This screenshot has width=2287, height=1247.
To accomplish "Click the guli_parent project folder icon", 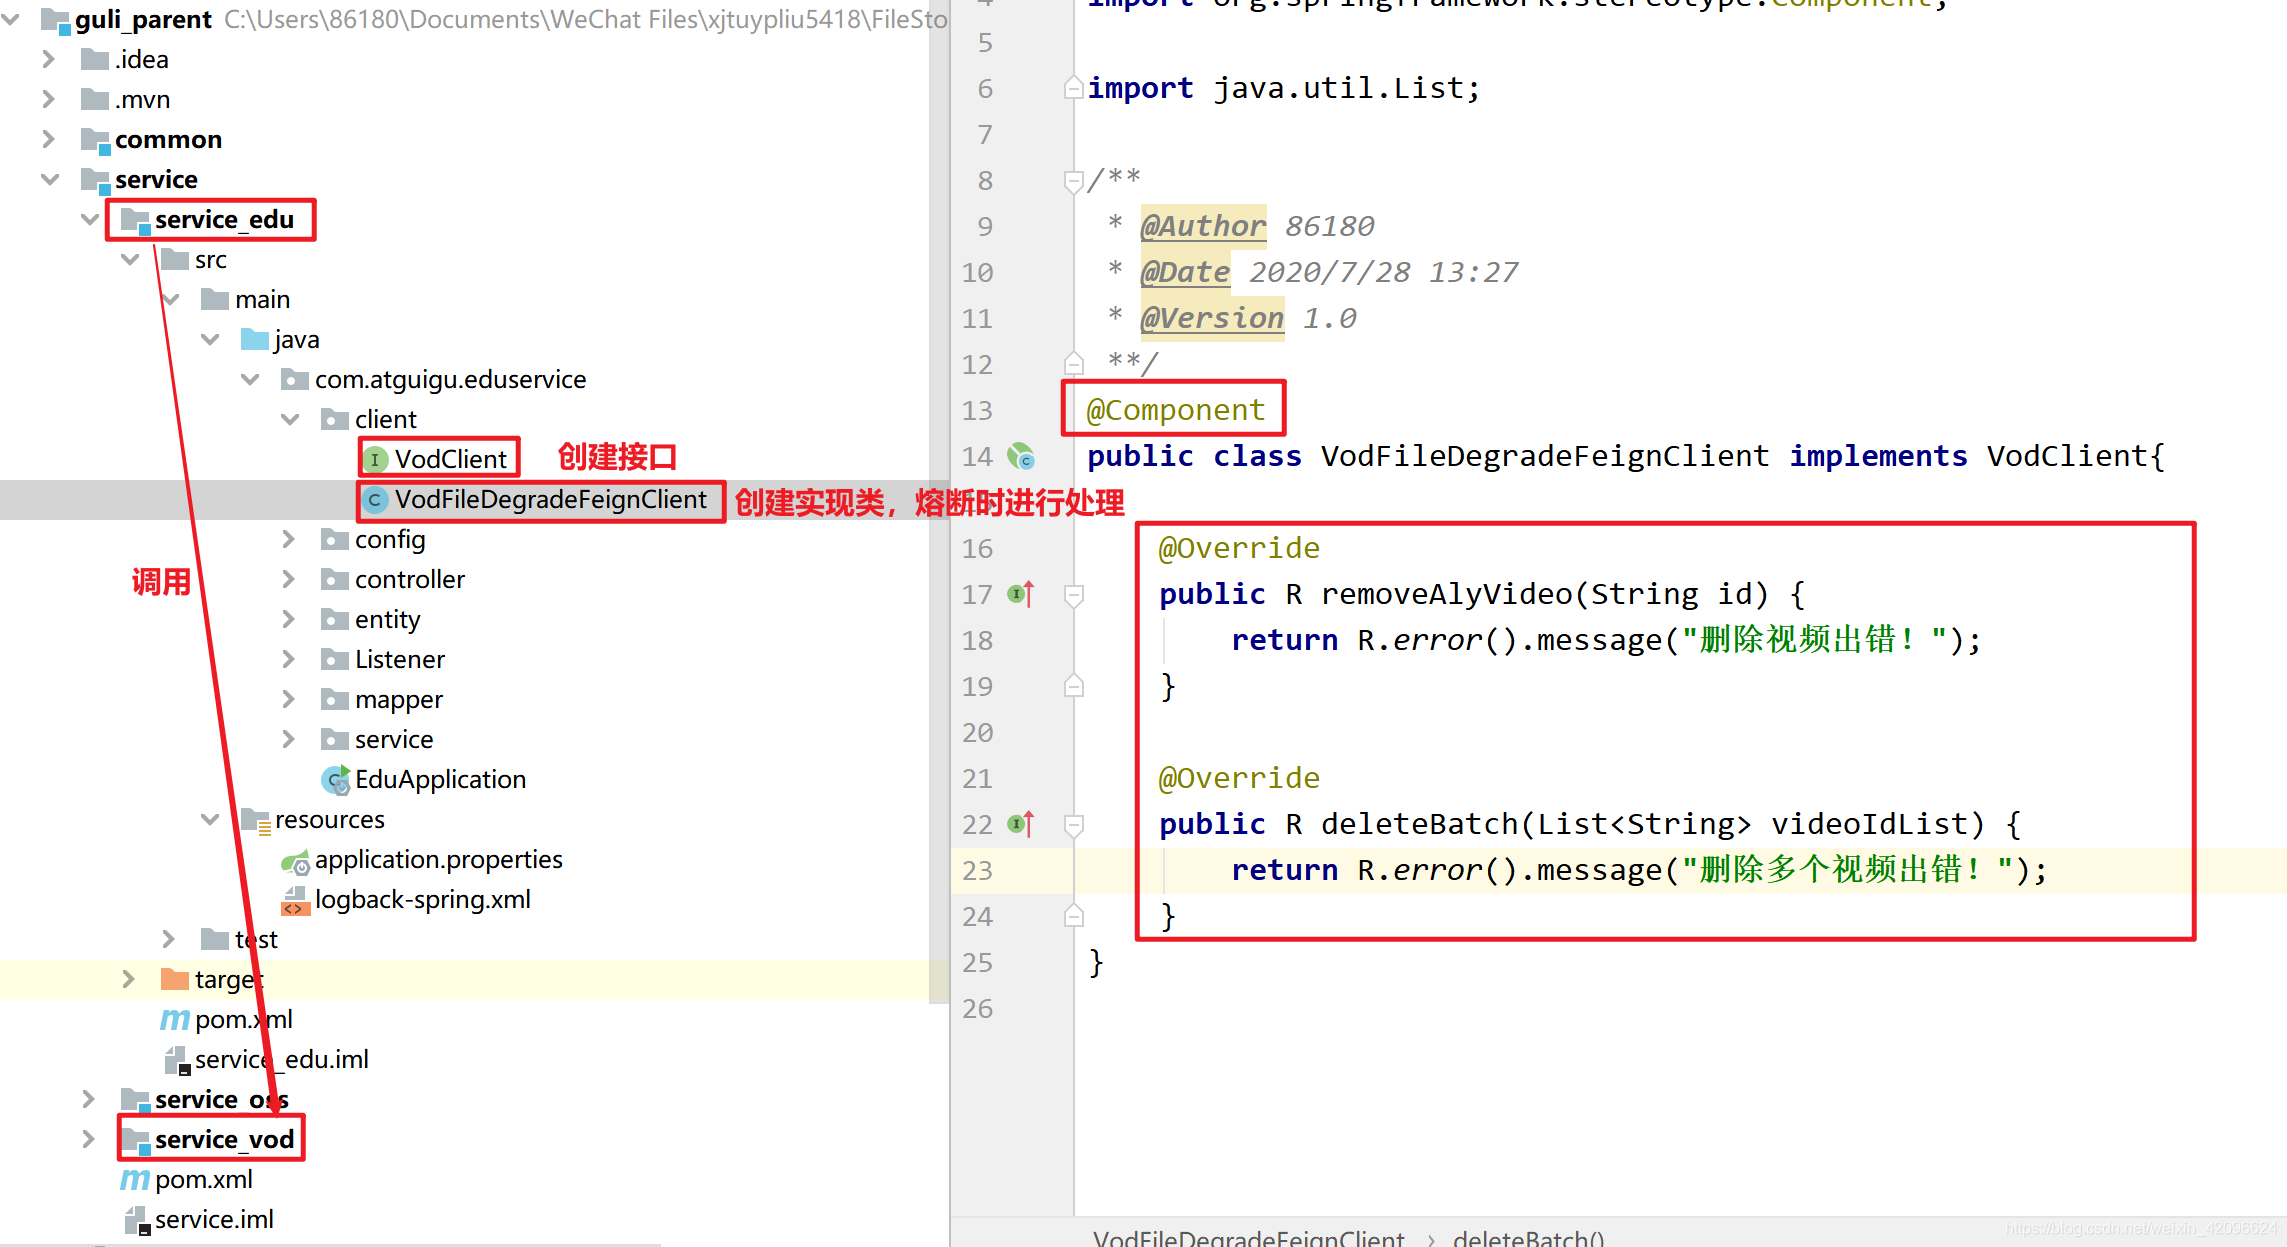I will 56,20.
